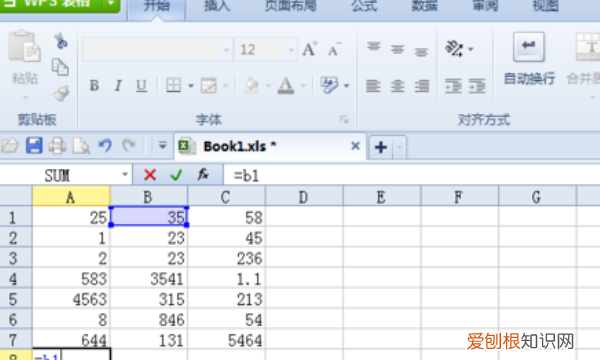The width and height of the screenshot is (600, 360).
Task: Select row 4 header
Action: pos(16,279)
